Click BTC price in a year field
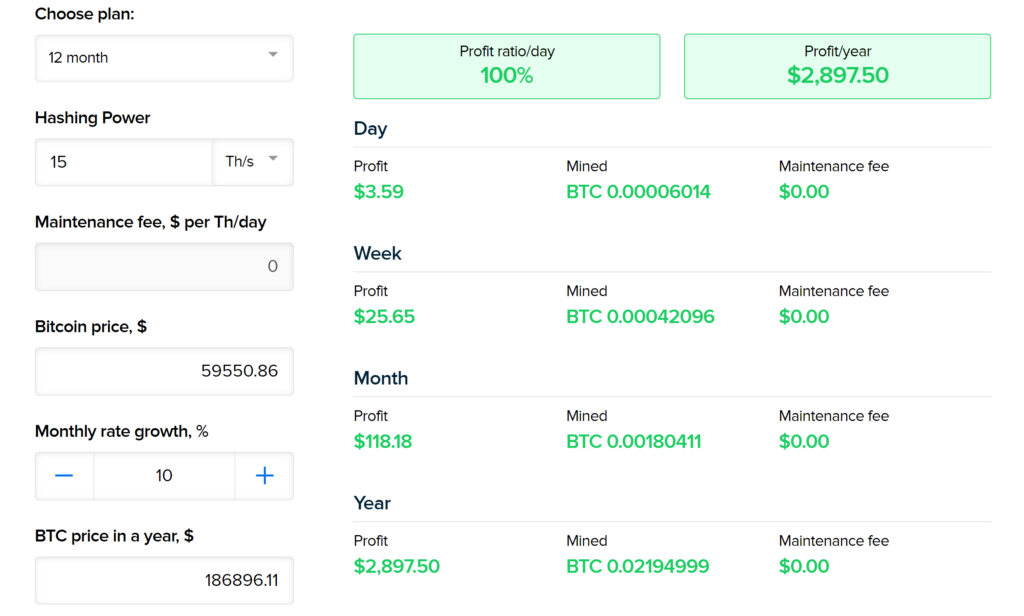The height and width of the screenshot is (616, 1024). 164,580
